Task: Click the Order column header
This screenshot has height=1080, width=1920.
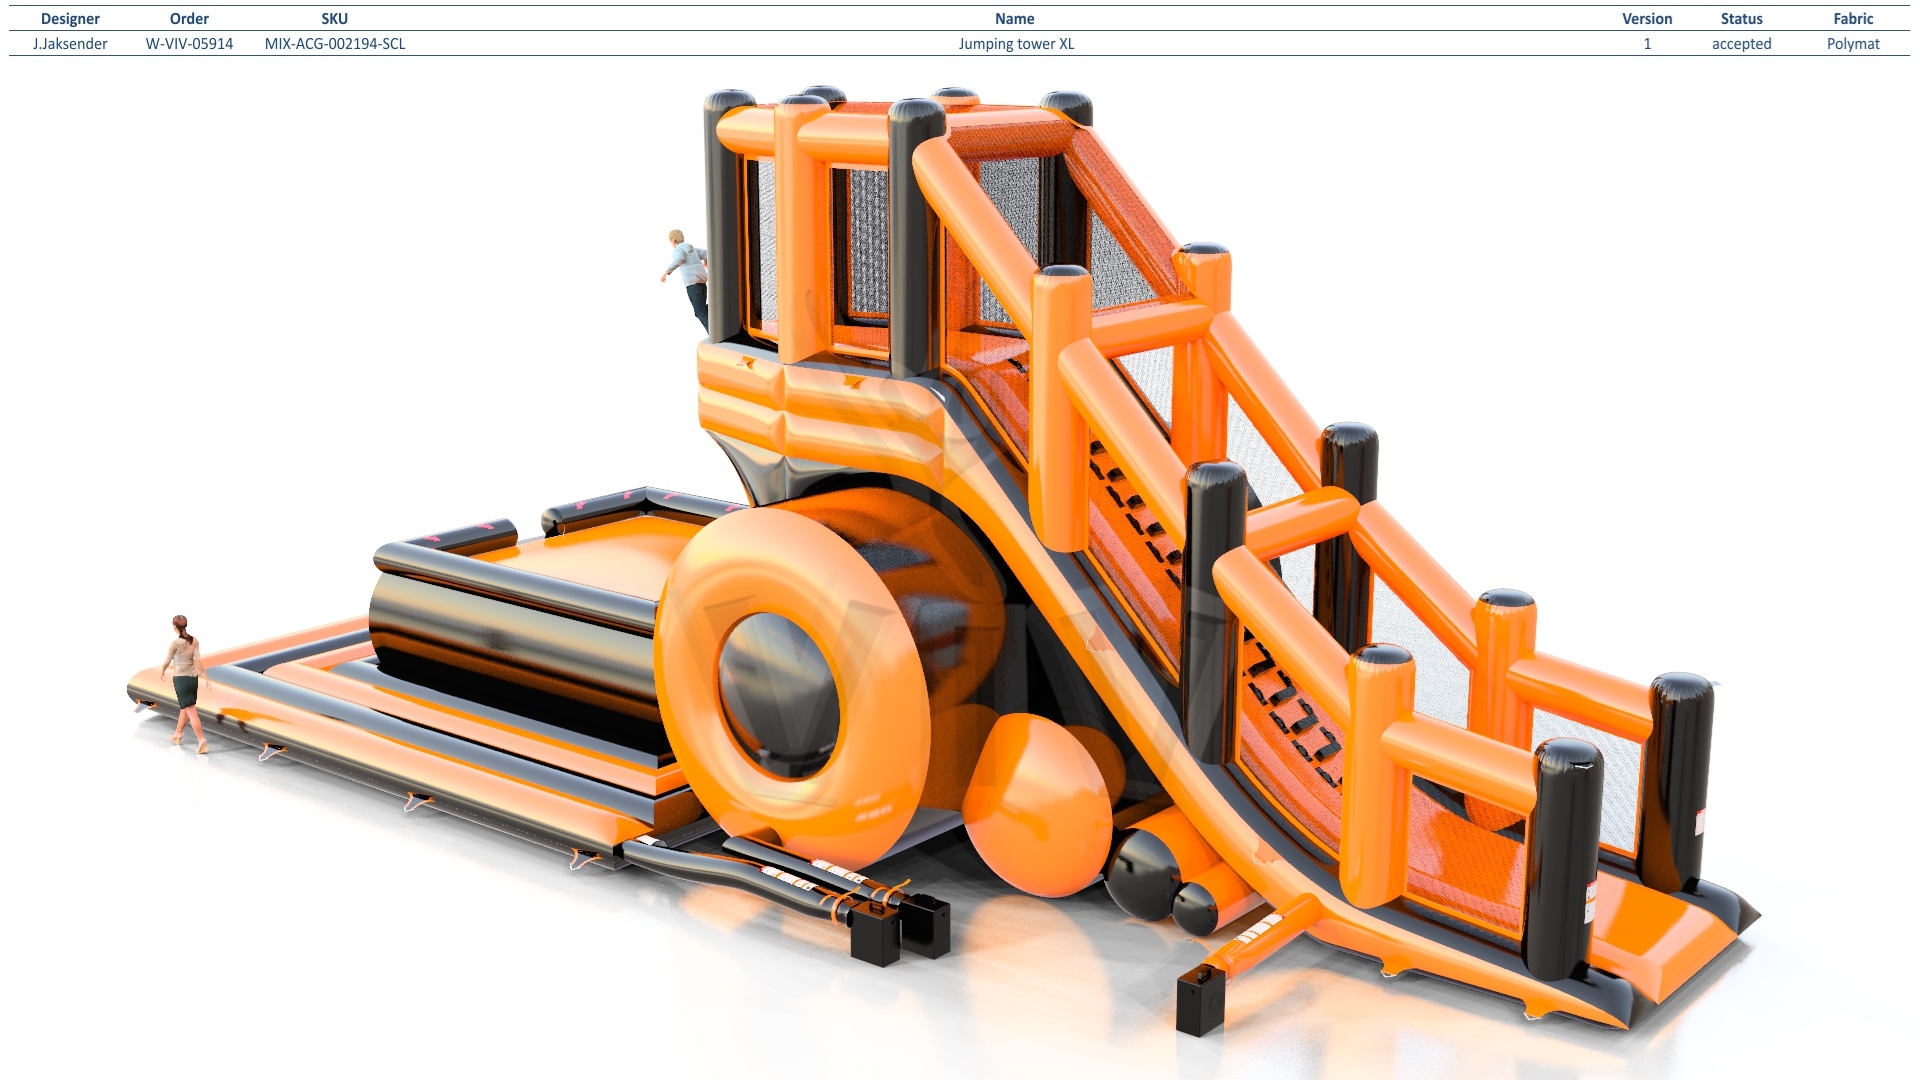Action: pos(189,19)
